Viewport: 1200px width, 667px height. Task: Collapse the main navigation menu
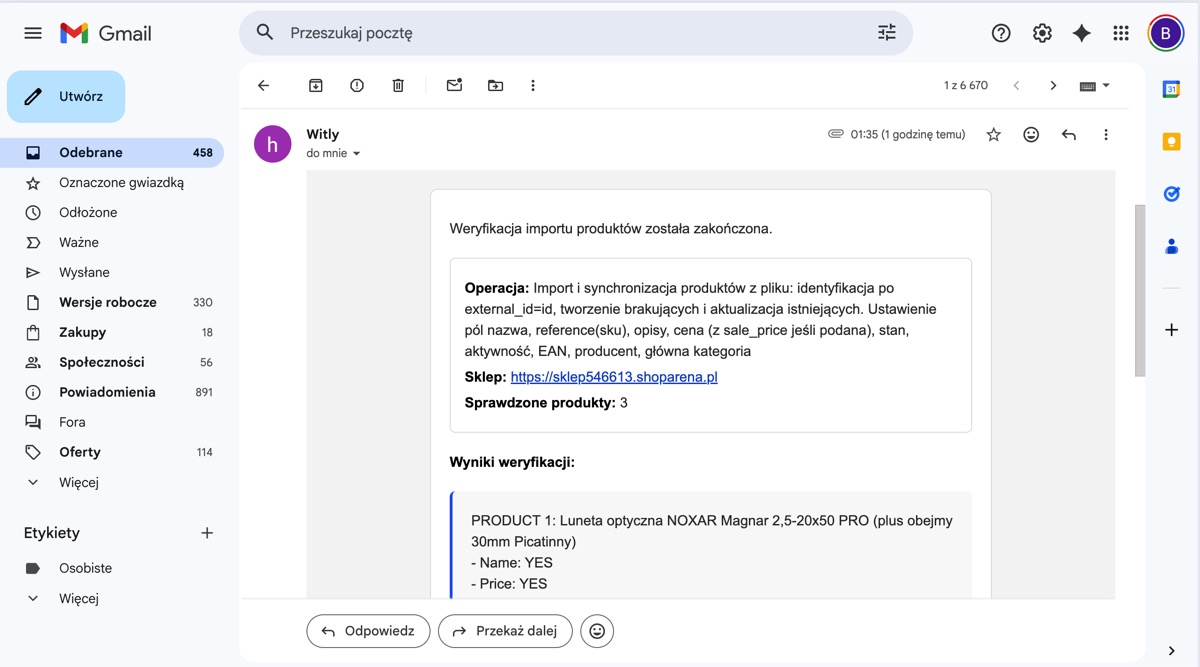pyautogui.click(x=32, y=32)
